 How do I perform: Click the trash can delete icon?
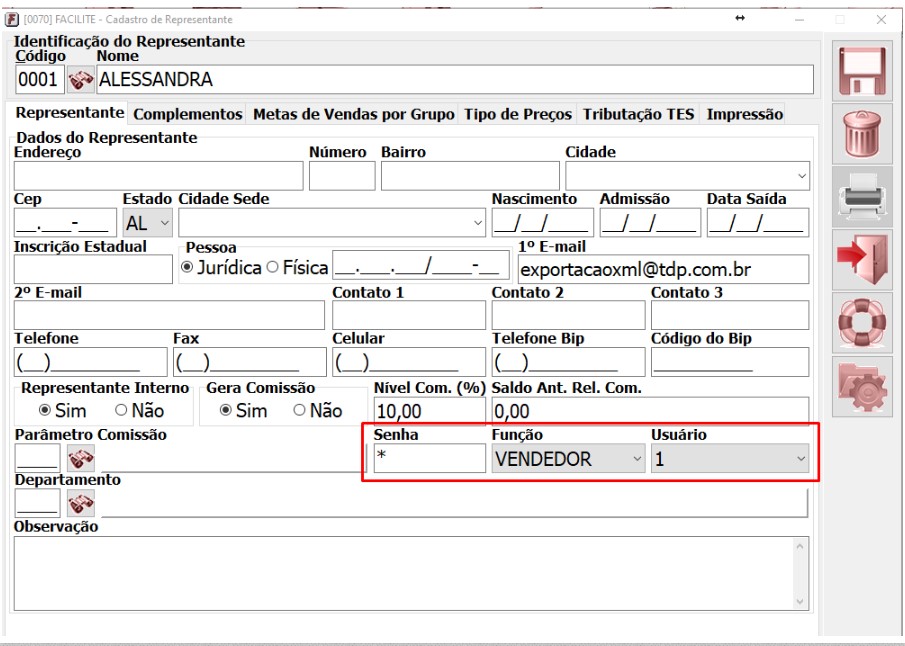click(862, 133)
